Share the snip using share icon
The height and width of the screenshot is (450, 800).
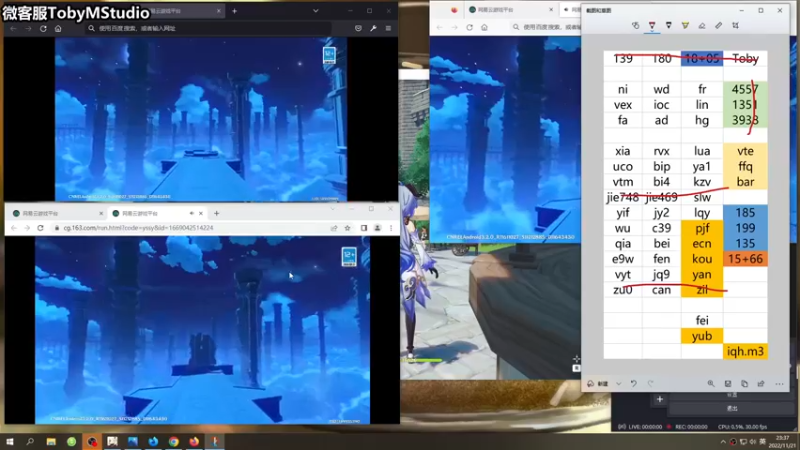coord(761,384)
